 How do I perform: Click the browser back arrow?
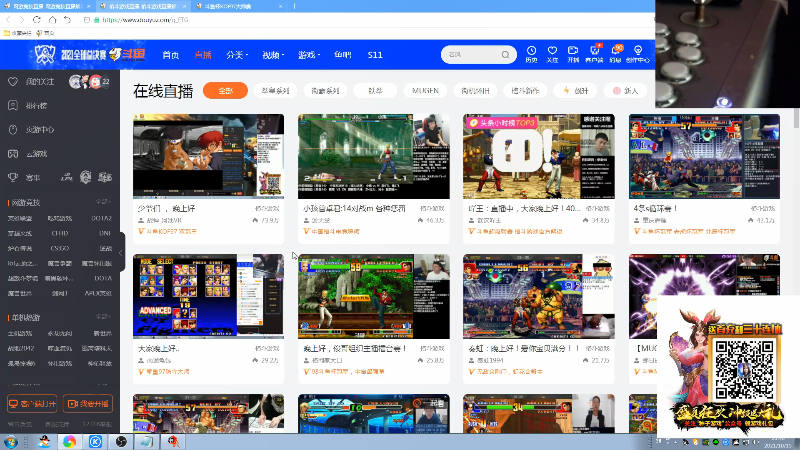[8, 19]
